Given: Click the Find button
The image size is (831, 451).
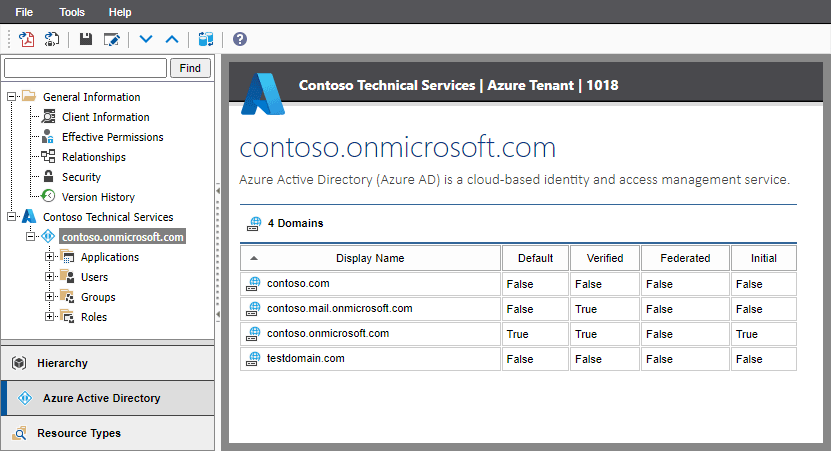Looking at the screenshot, I should tap(190, 68).
